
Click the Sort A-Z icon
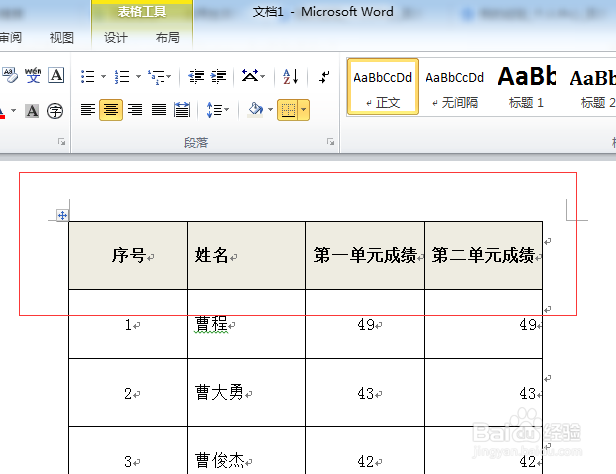(x=291, y=76)
